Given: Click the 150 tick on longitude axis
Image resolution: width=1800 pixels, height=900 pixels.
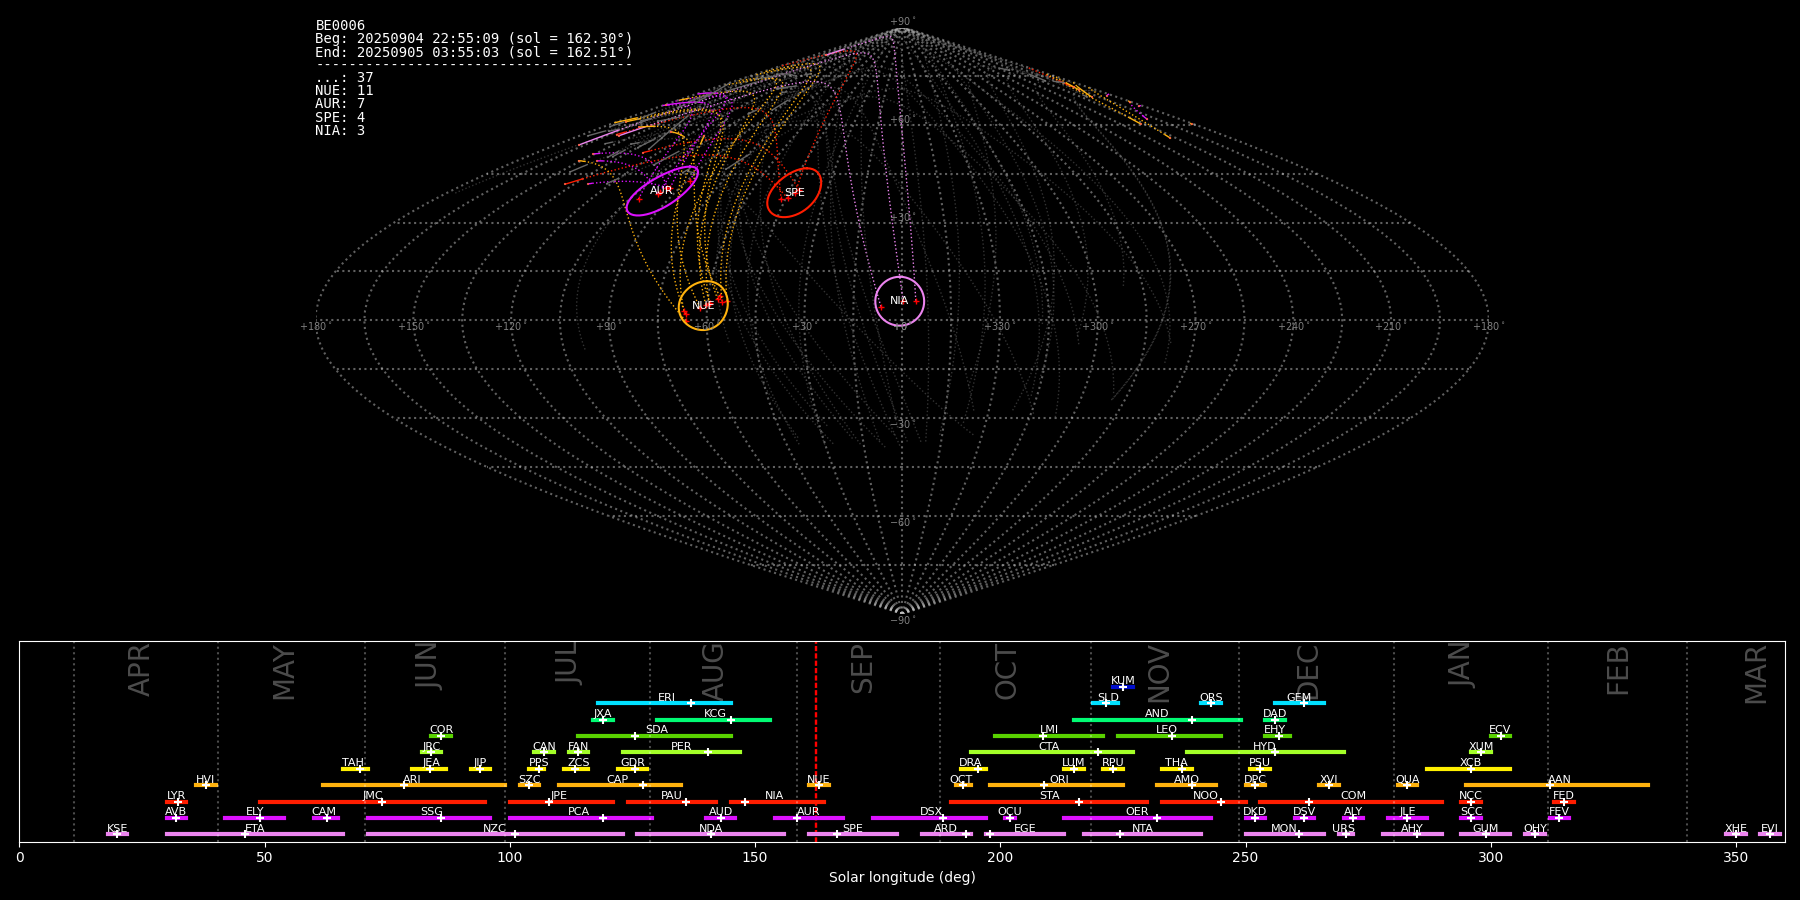Looking at the screenshot, I should coord(755,857).
